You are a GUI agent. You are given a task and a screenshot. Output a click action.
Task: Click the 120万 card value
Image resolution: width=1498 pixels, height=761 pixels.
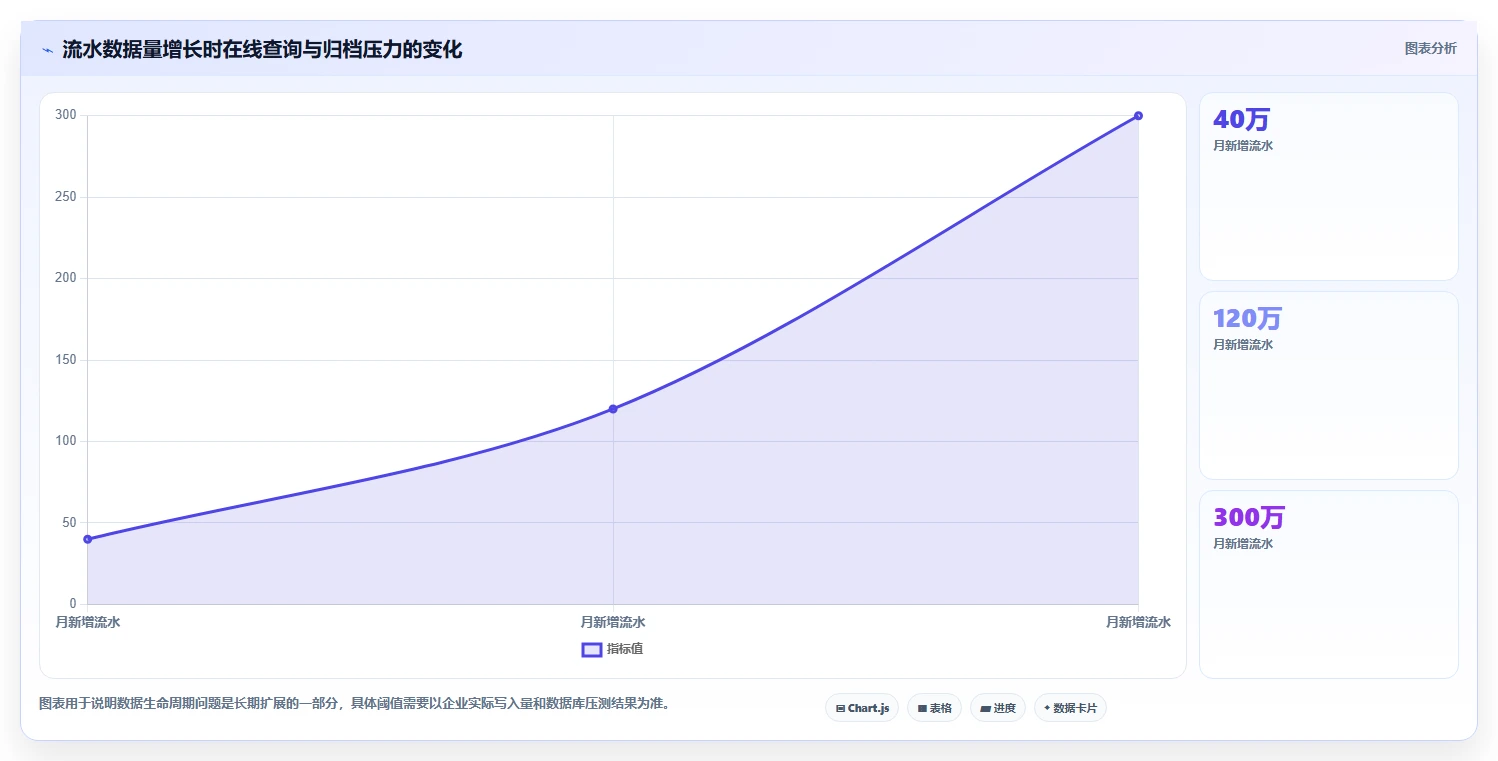pyautogui.click(x=1247, y=319)
